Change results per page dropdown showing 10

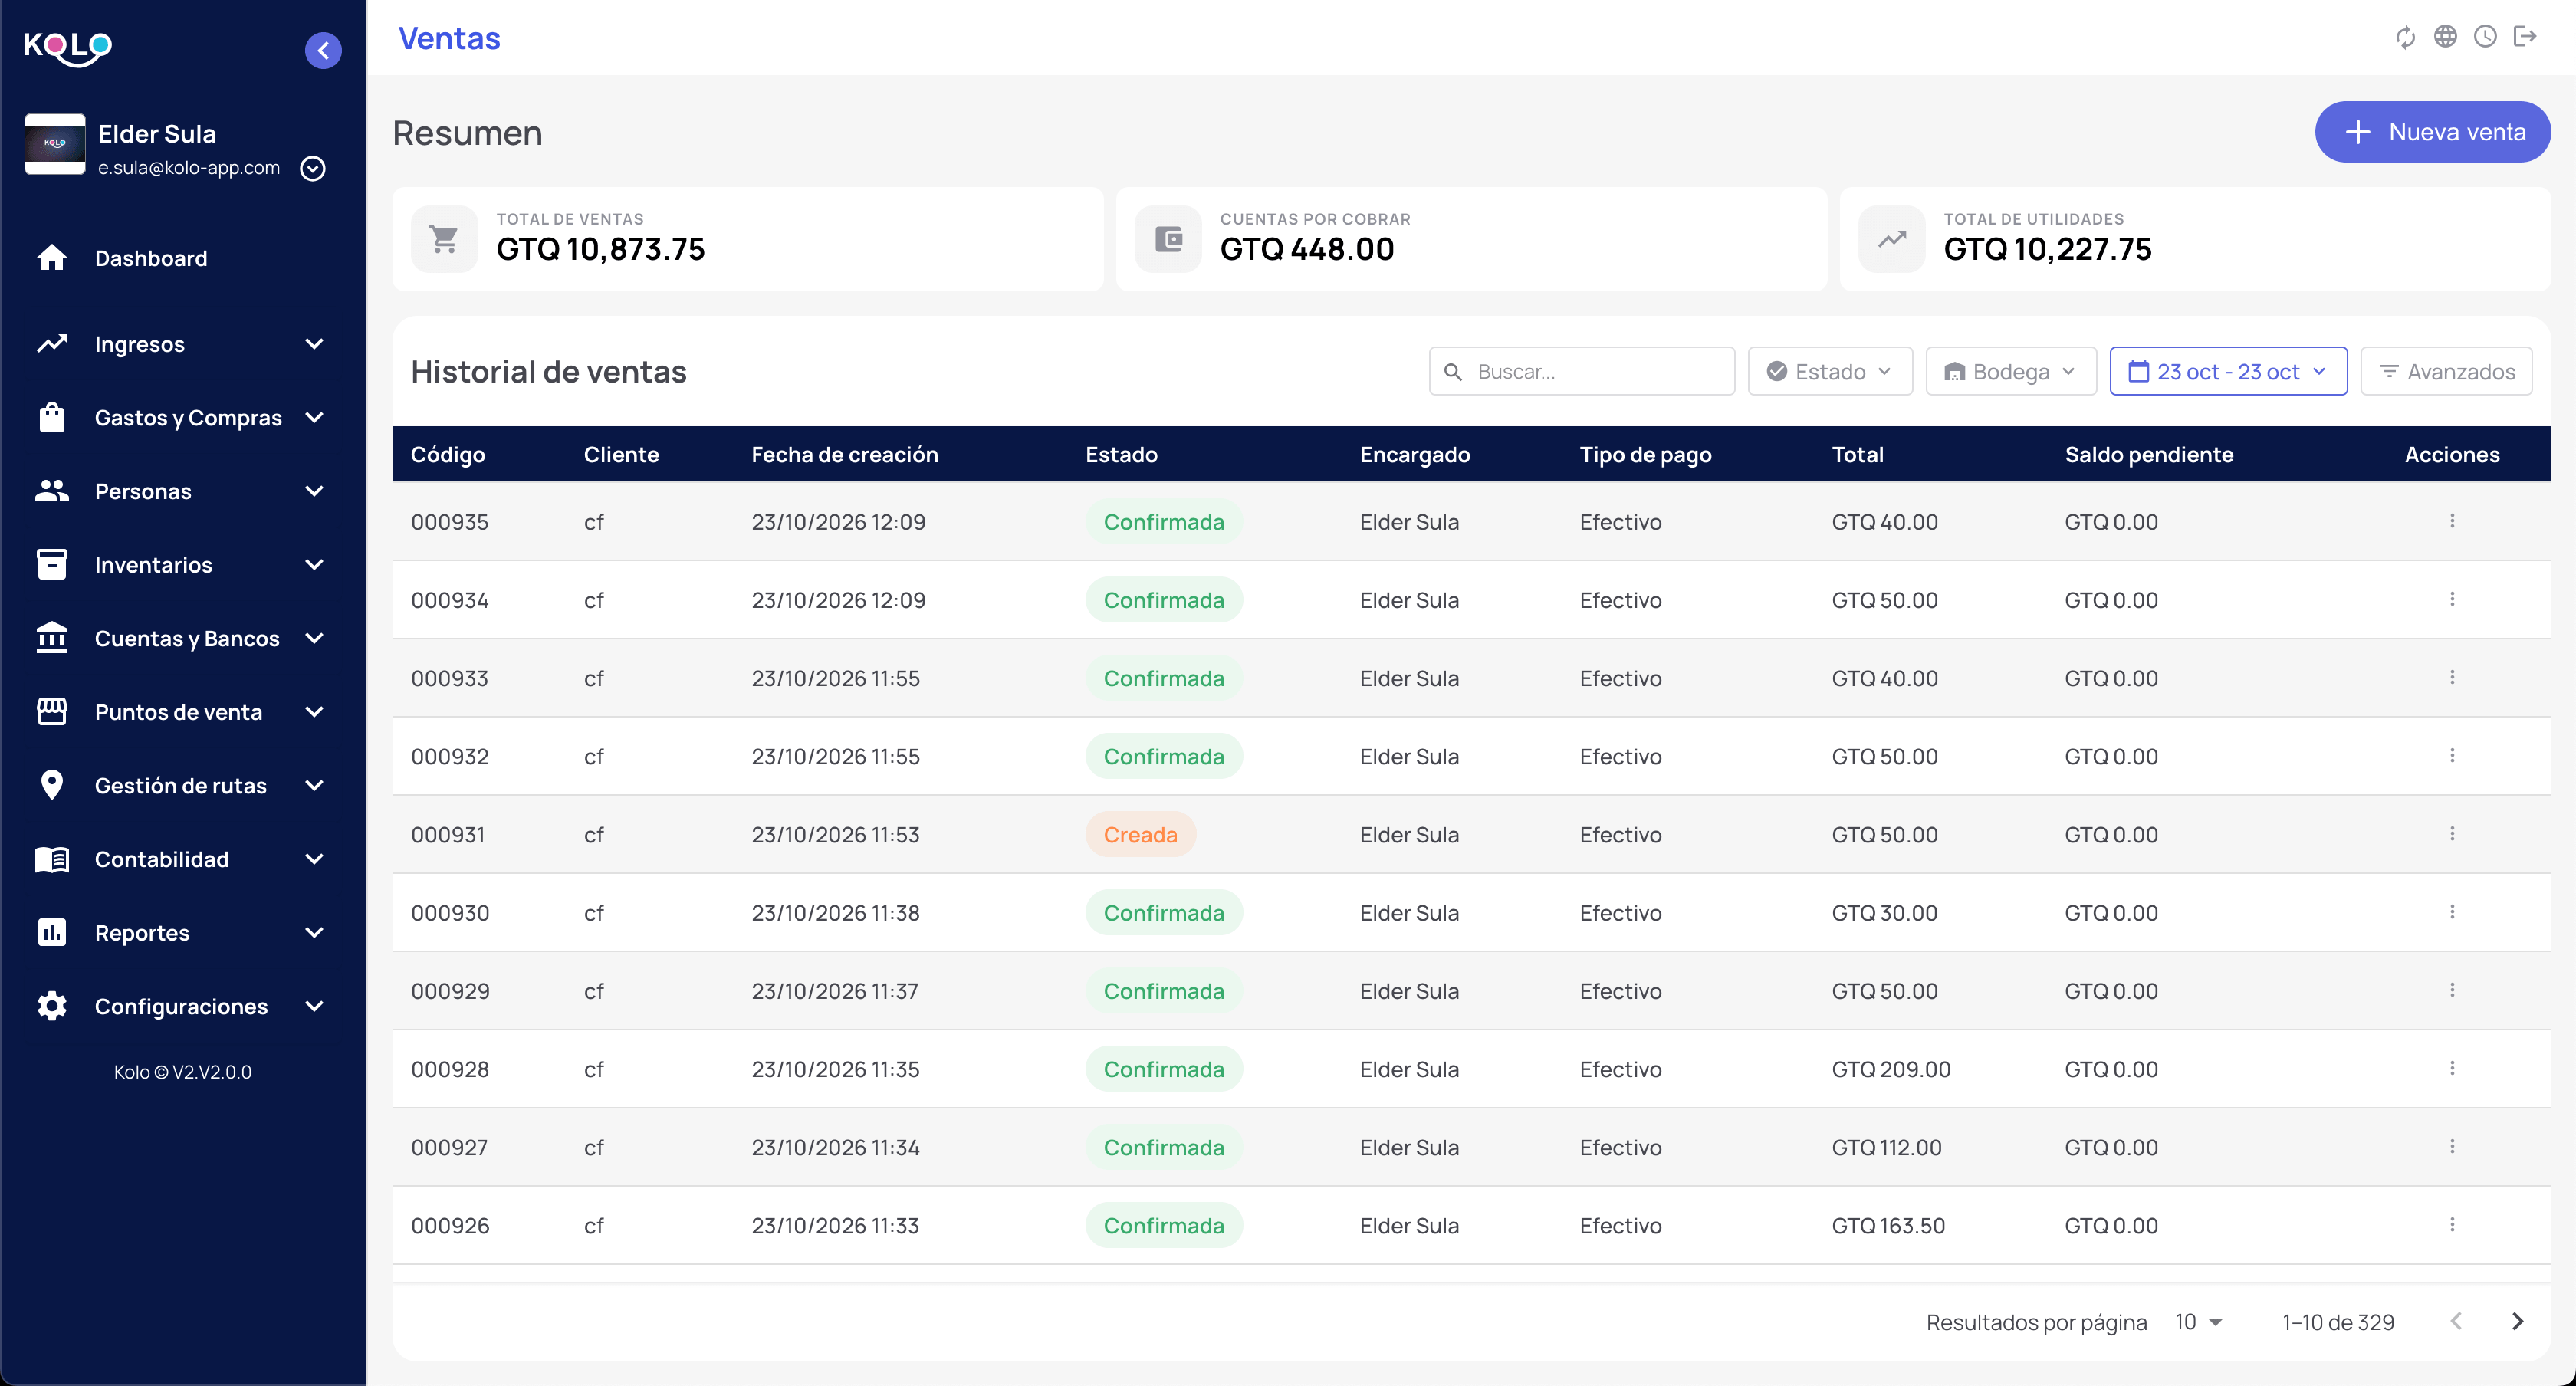tap(2198, 1321)
